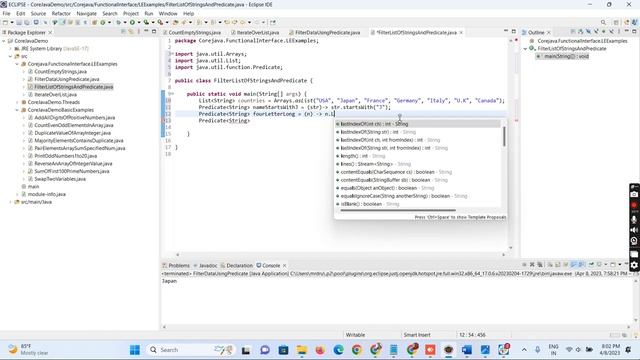
Task: Click the Search magnifier icon in top toolbar
Action: [603, 22]
